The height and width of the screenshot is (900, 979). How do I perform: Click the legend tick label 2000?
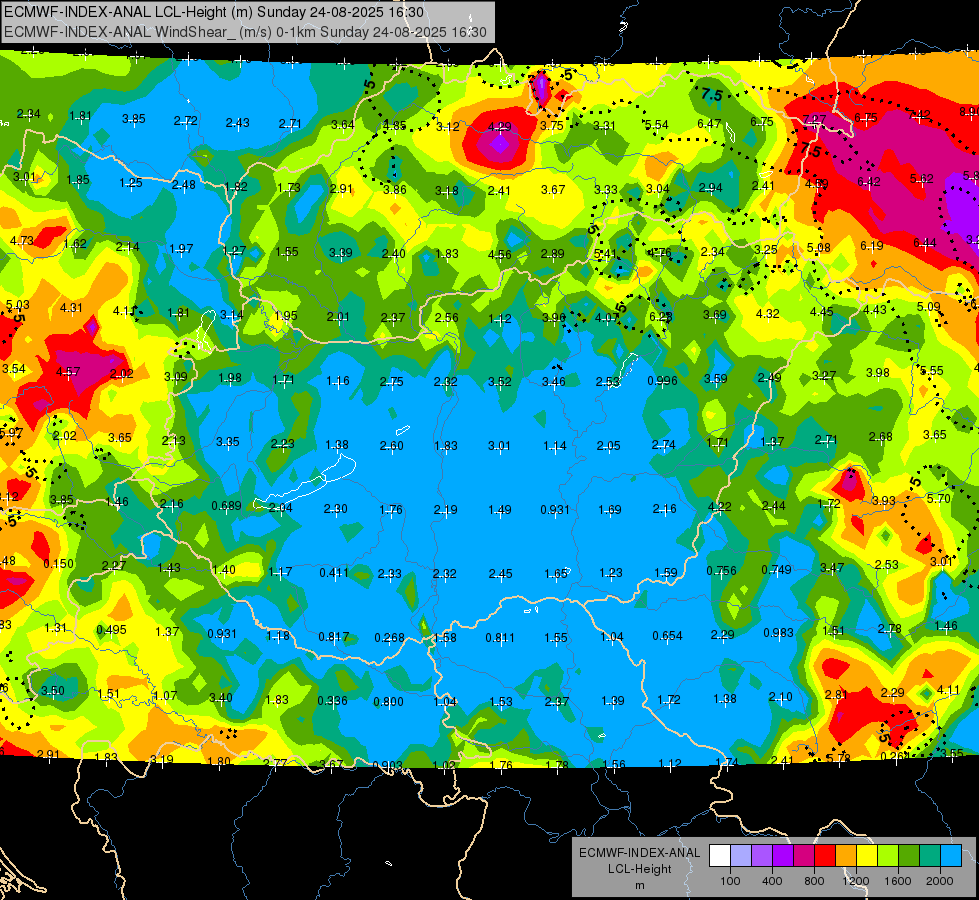940,881
